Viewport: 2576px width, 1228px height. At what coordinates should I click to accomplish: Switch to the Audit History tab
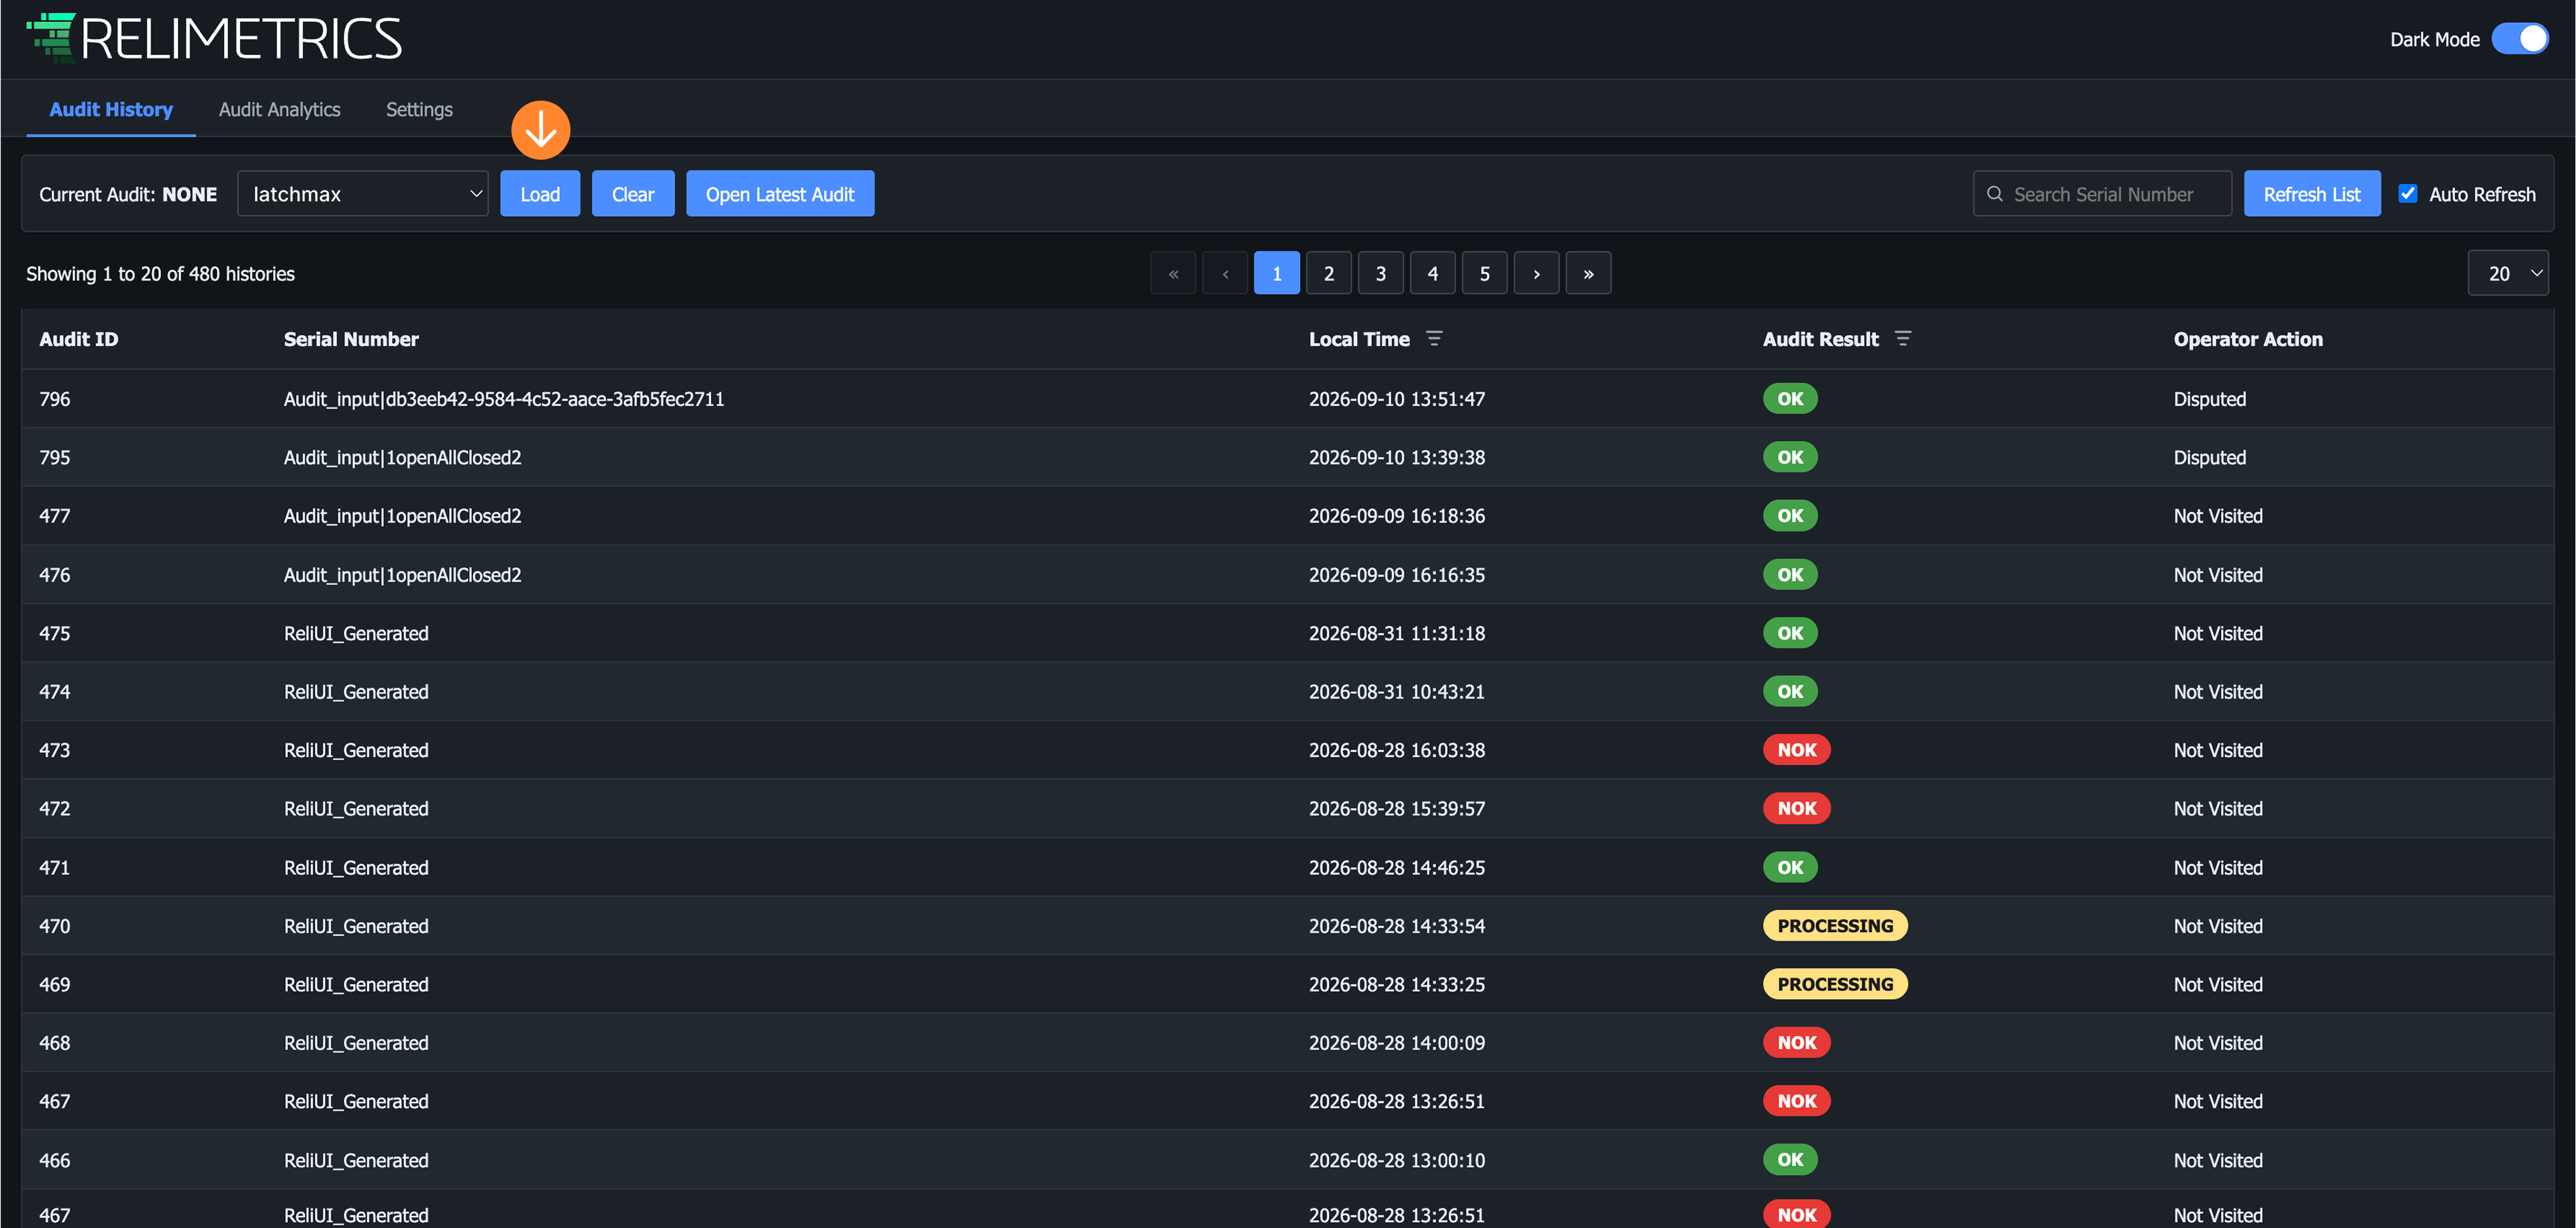(x=111, y=110)
